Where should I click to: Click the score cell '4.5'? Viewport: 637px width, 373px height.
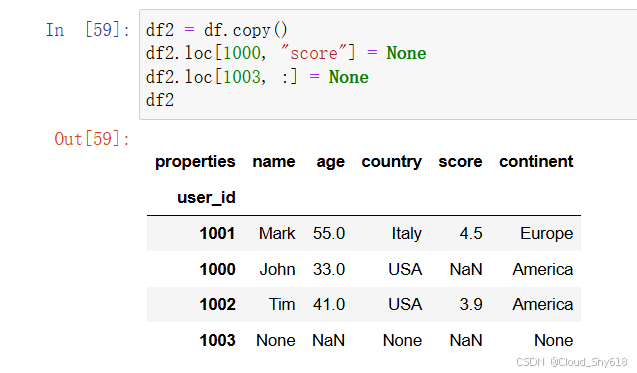click(x=471, y=234)
